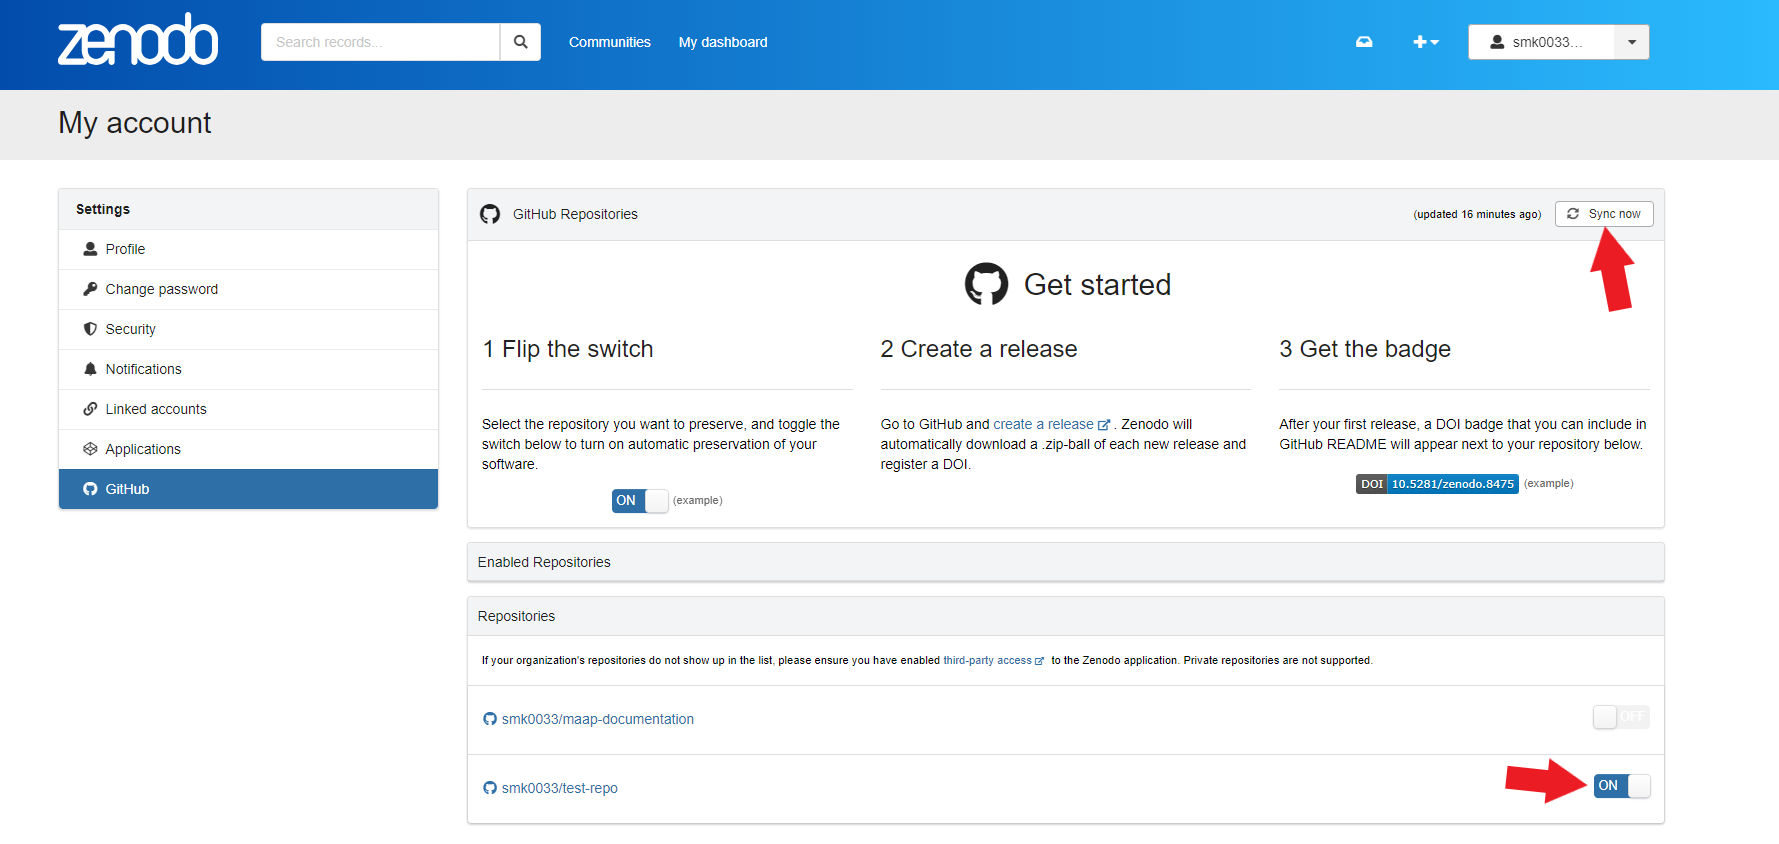Image resolution: width=1779 pixels, height=844 pixels.
Task: Click the '3 Get the badge' heading
Action: pyautogui.click(x=1364, y=349)
